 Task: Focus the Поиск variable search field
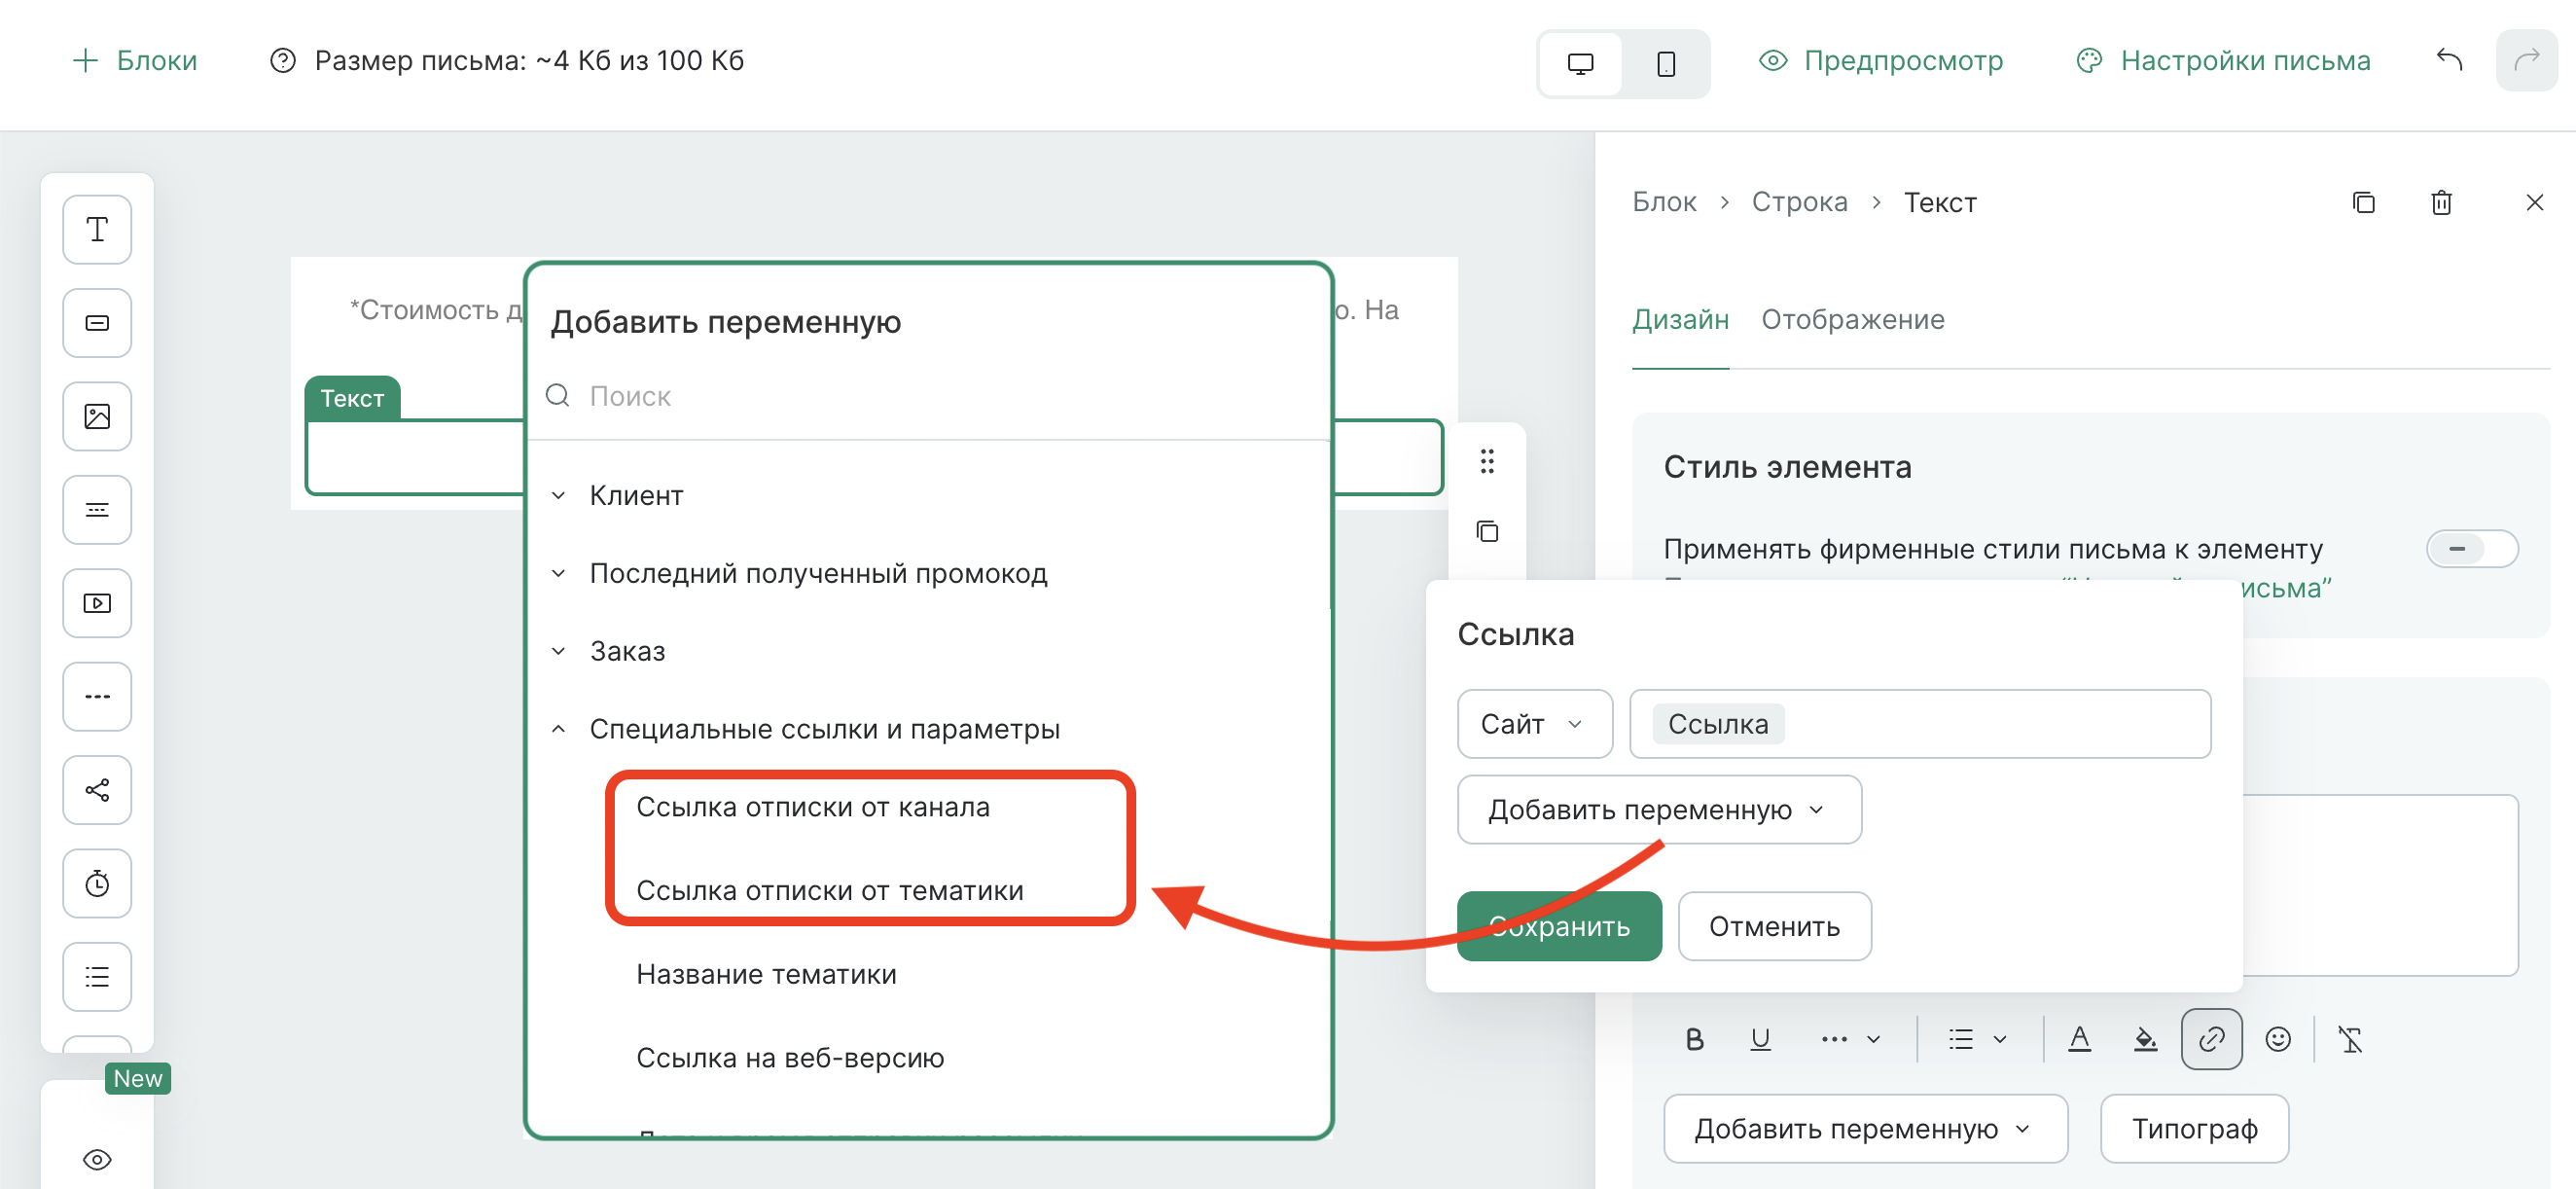930,397
